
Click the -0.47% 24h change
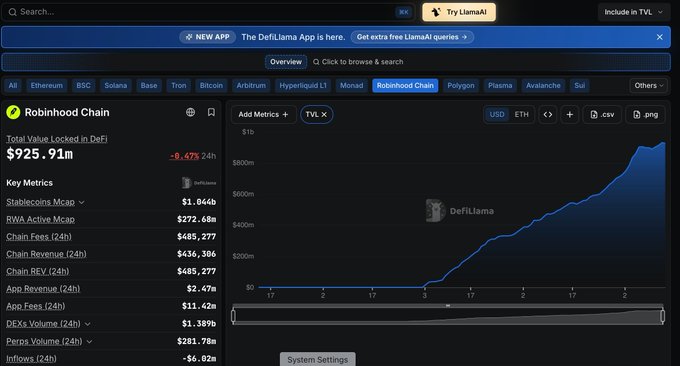click(x=184, y=156)
